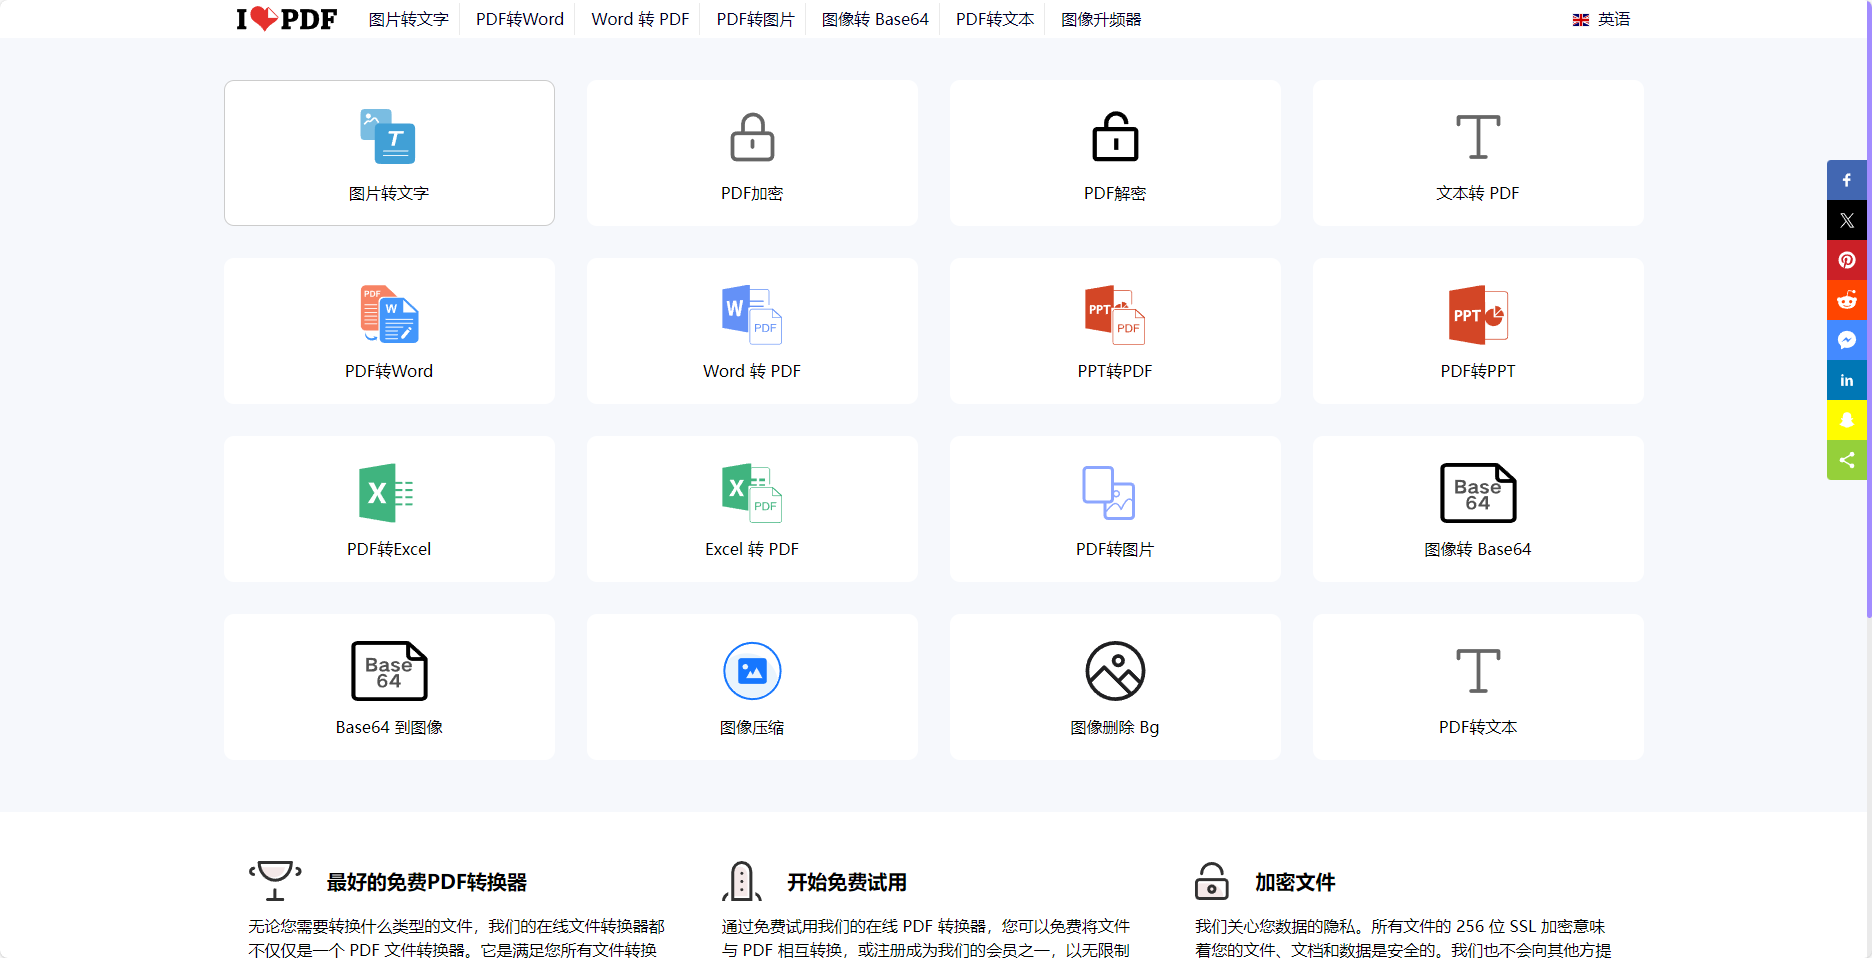This screenshot has height=958, width=1872.
Task: Share on Snapchat via sidebar
Action: [x=1847, y=420]
